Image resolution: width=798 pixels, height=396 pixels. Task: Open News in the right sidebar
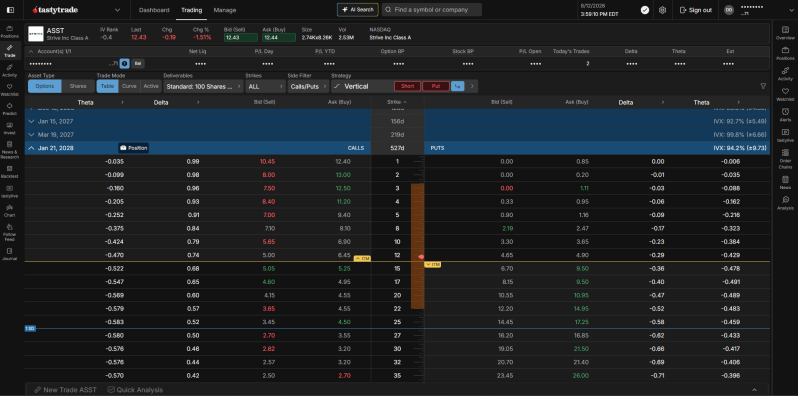tap(785, 182)
